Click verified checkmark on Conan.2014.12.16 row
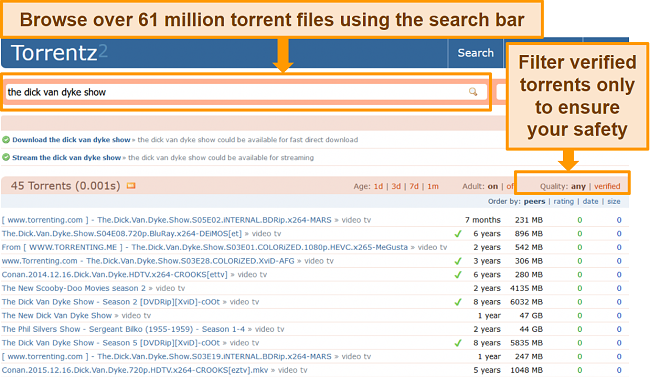This screenshot has height=377, width=650. [458, 275]
